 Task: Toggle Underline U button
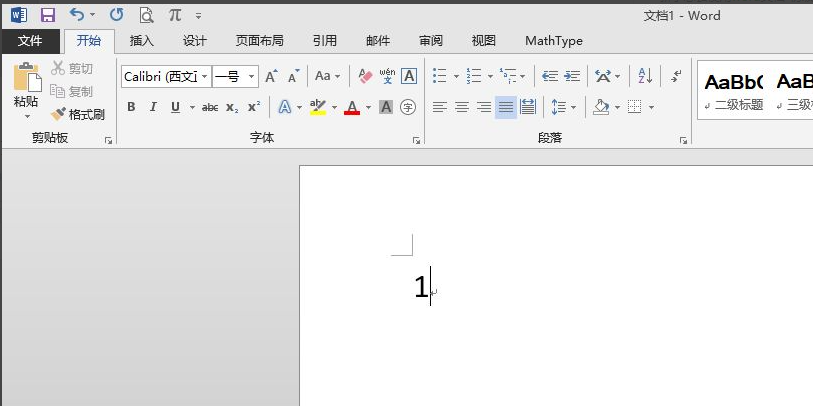[x=175, y=107]
